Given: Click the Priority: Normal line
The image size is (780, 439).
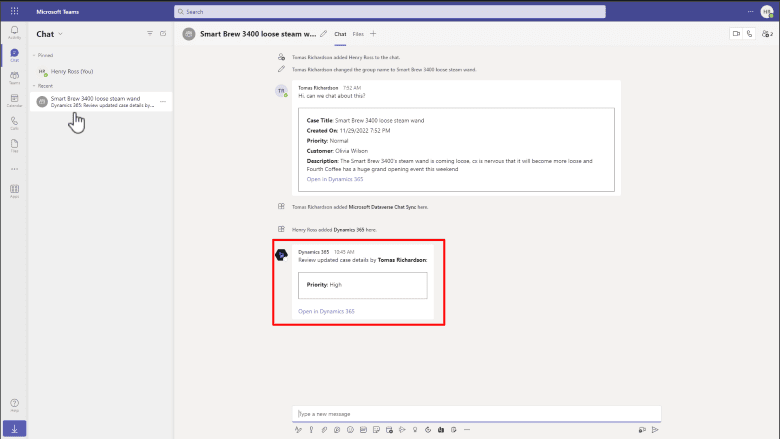Looking at the screenshot, I should click(x=327, y=141).
